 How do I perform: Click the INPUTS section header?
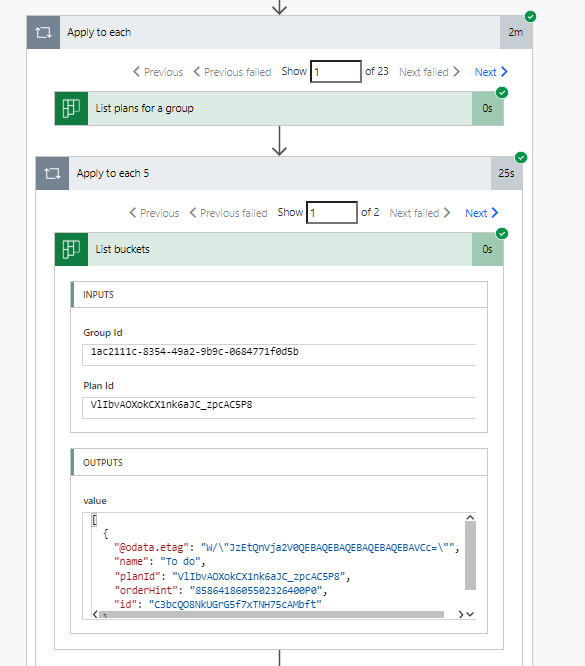[x=279, y=295]
